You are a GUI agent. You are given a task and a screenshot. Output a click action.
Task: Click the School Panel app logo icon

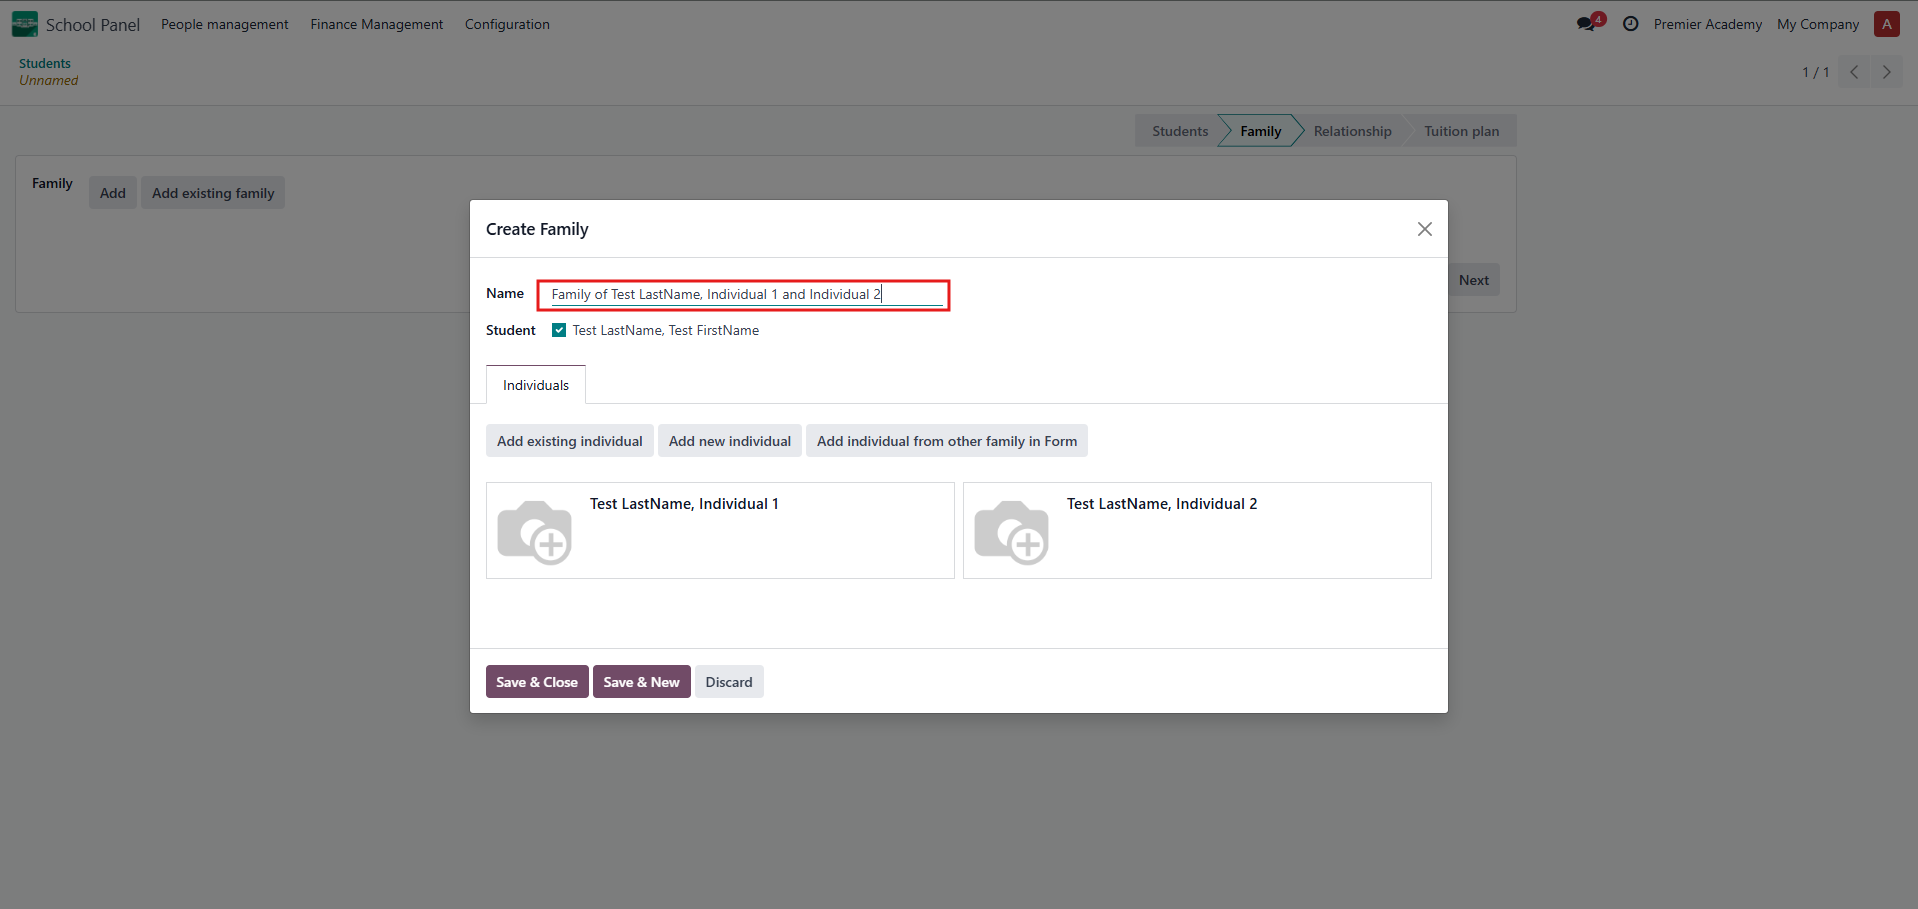25,24
